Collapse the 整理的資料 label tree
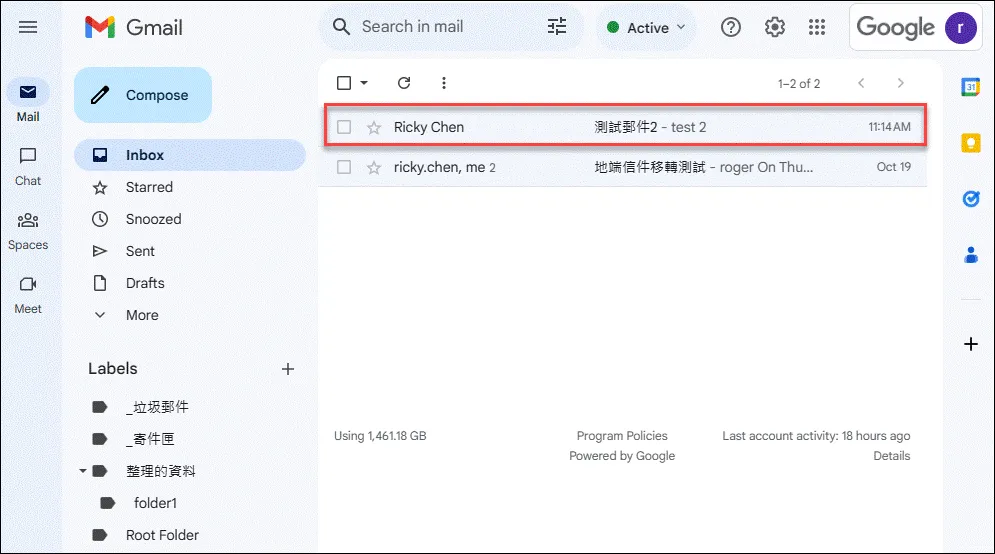995x554 pixels. [x=82, y=471]
